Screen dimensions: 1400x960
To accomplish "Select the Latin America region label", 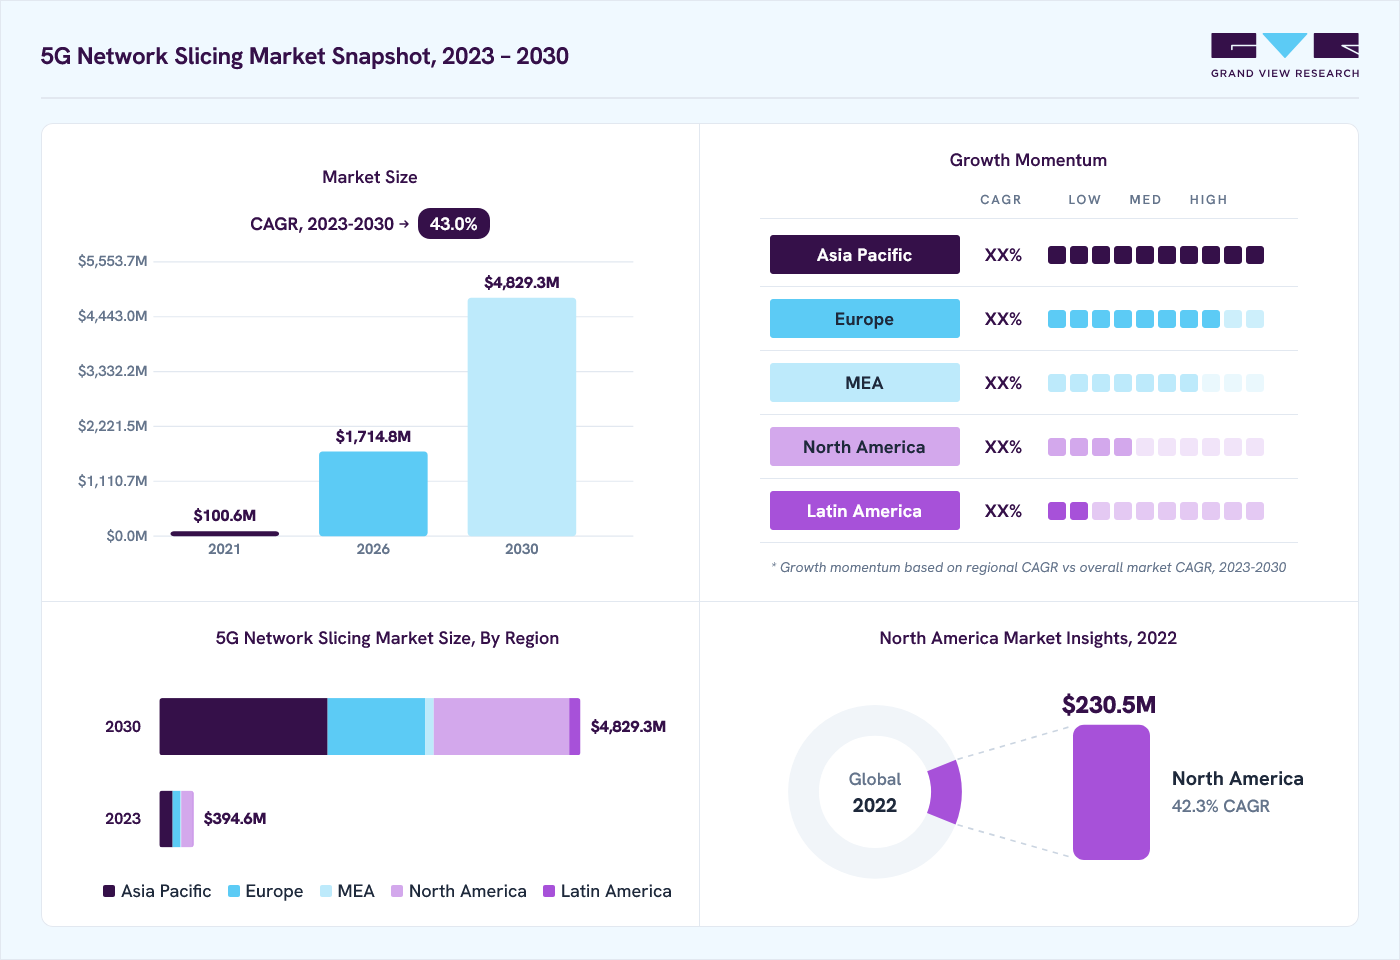I will (x=865, y=511).
